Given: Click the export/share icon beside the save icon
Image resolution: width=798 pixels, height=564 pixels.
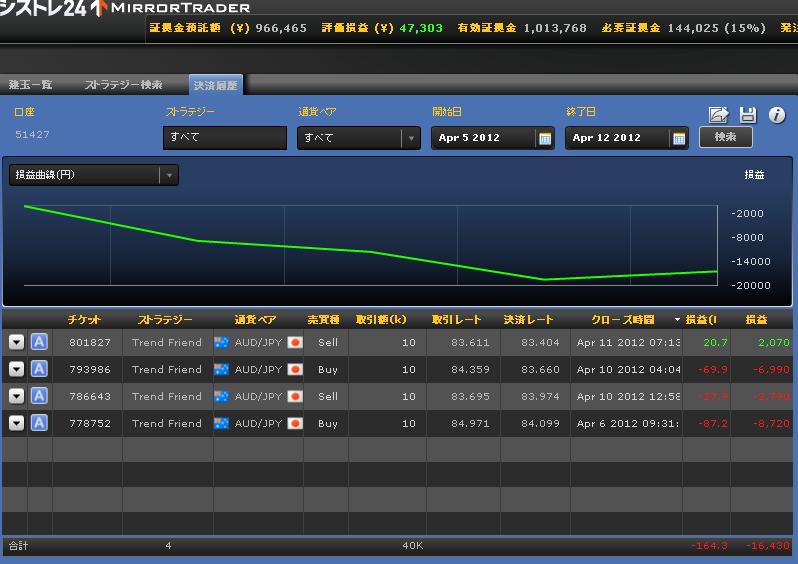Looking at the screenshot, I should click(x=718, y=115).
